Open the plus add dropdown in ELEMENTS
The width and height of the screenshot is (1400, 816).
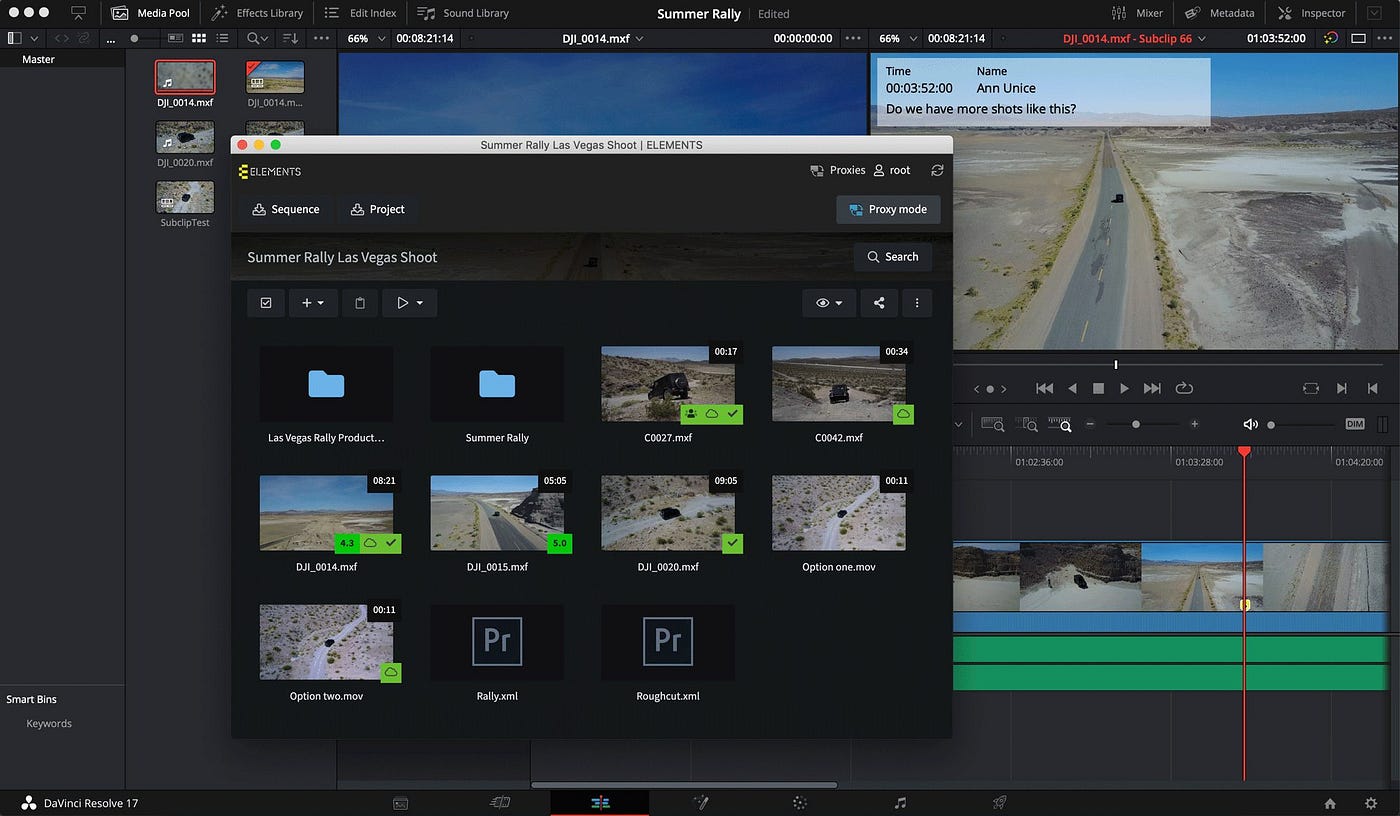coord(313,303)
